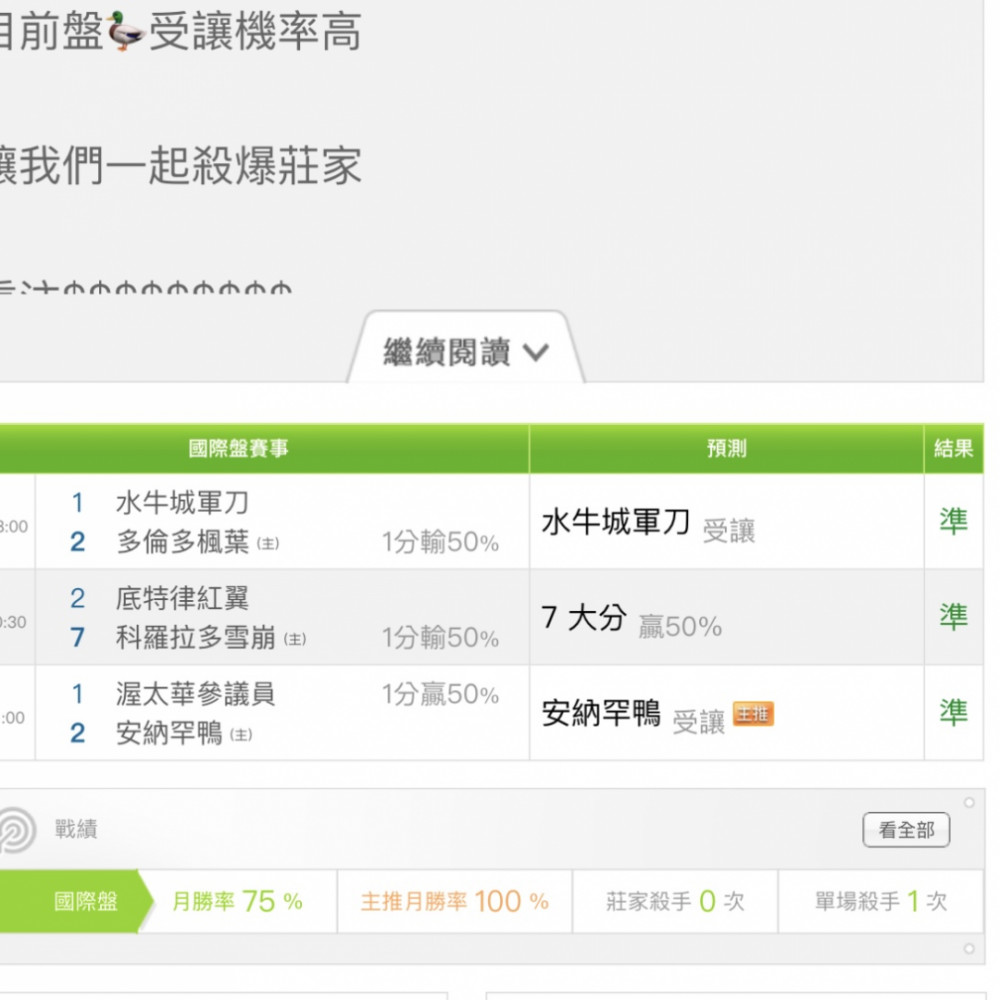
Task: Click score 2 for 底特律紅翼
Action: click(77, 598)
